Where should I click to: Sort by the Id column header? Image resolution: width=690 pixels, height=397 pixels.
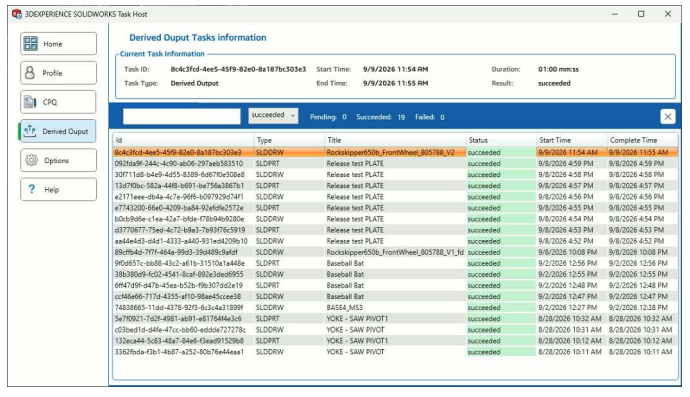(183, 140)
